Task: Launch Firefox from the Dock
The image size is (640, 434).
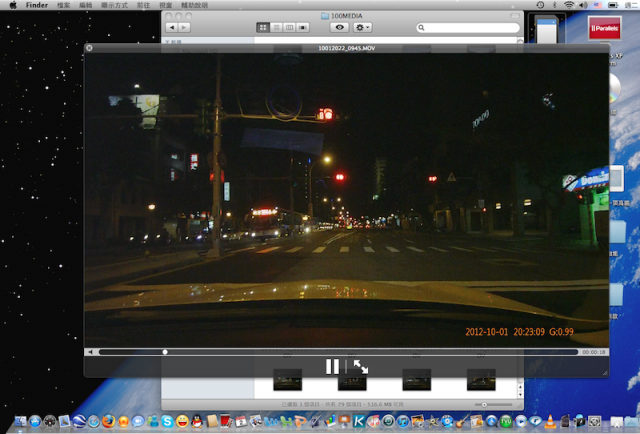Action: pos(109,421)
